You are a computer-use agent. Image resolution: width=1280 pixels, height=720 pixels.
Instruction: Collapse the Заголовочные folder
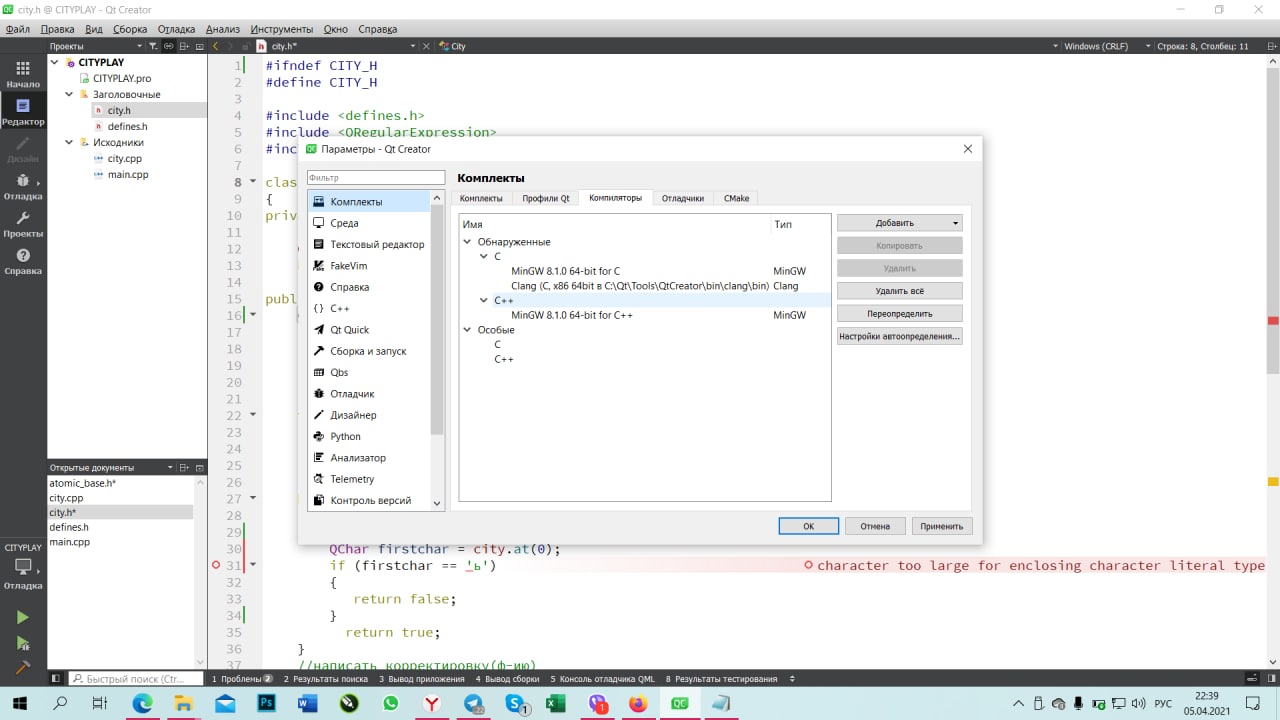70,94
